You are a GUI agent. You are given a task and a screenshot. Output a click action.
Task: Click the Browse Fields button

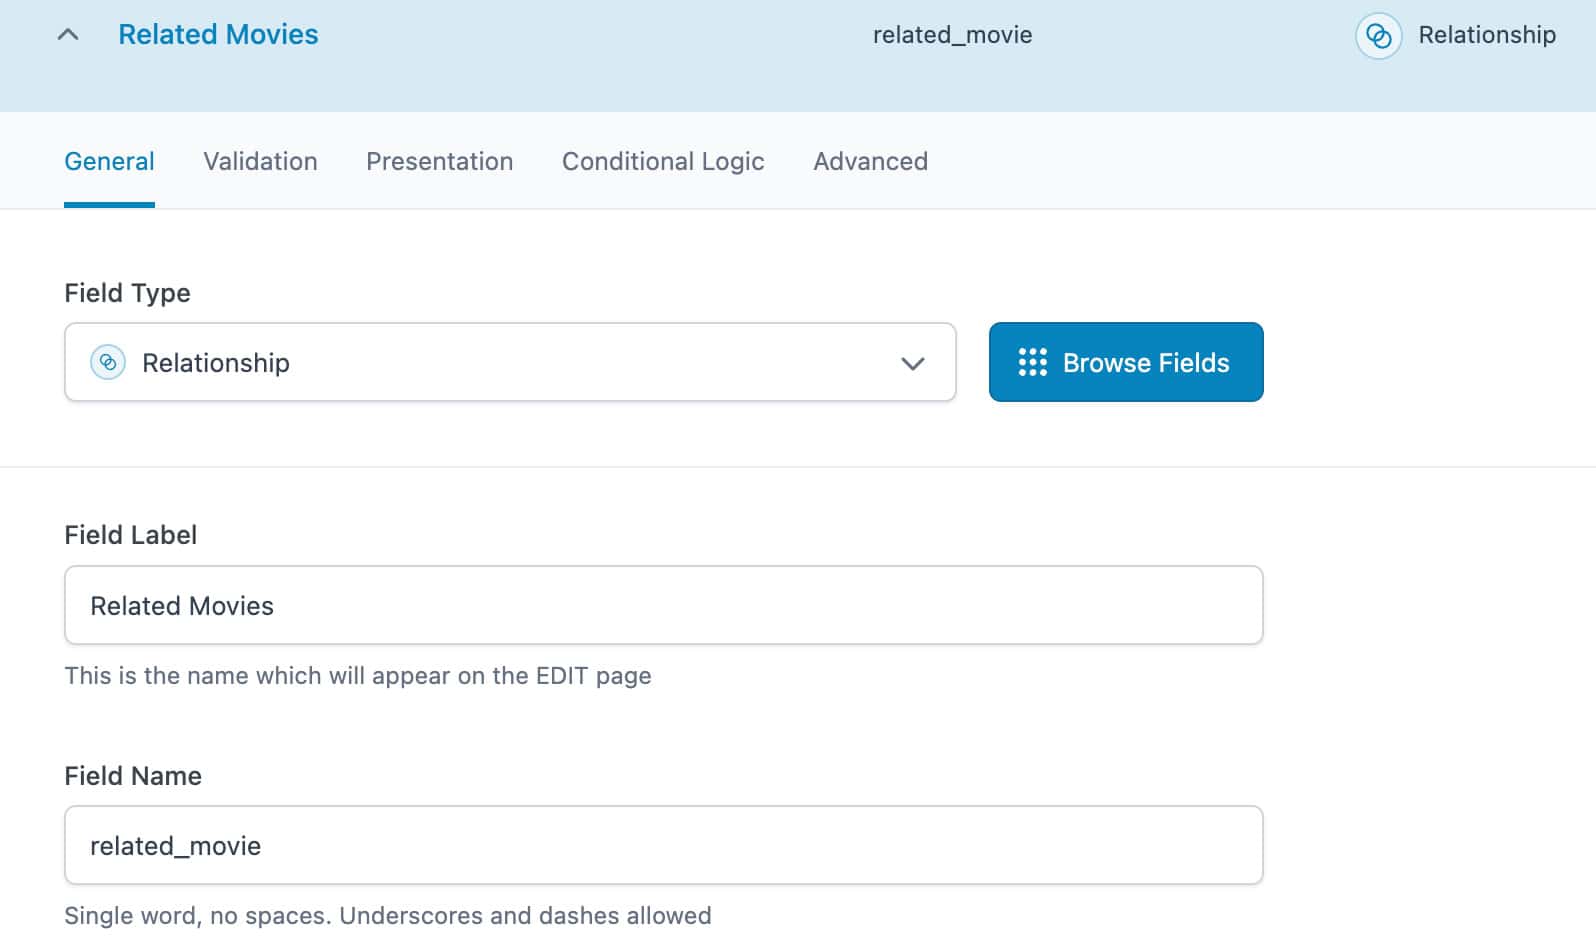[1126, 362]
